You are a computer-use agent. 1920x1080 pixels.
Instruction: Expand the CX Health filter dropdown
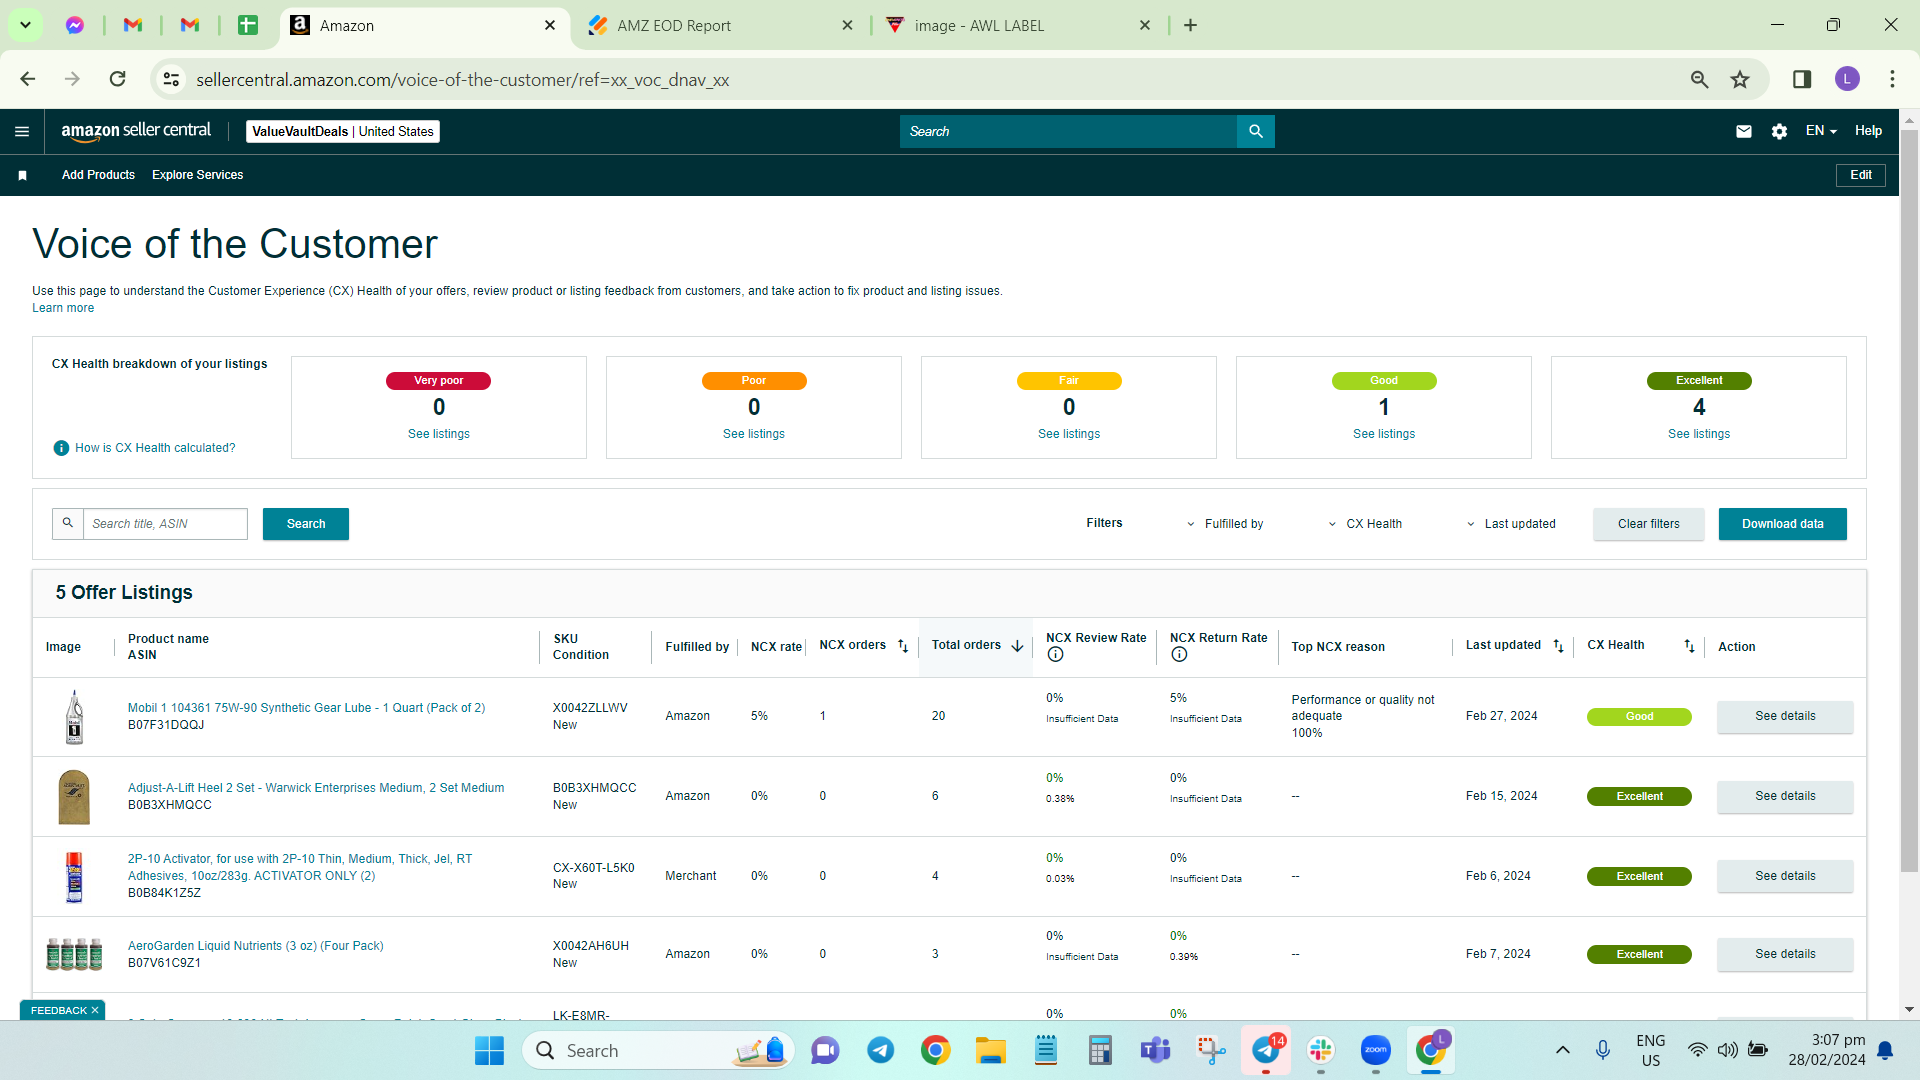[1365, 524]
